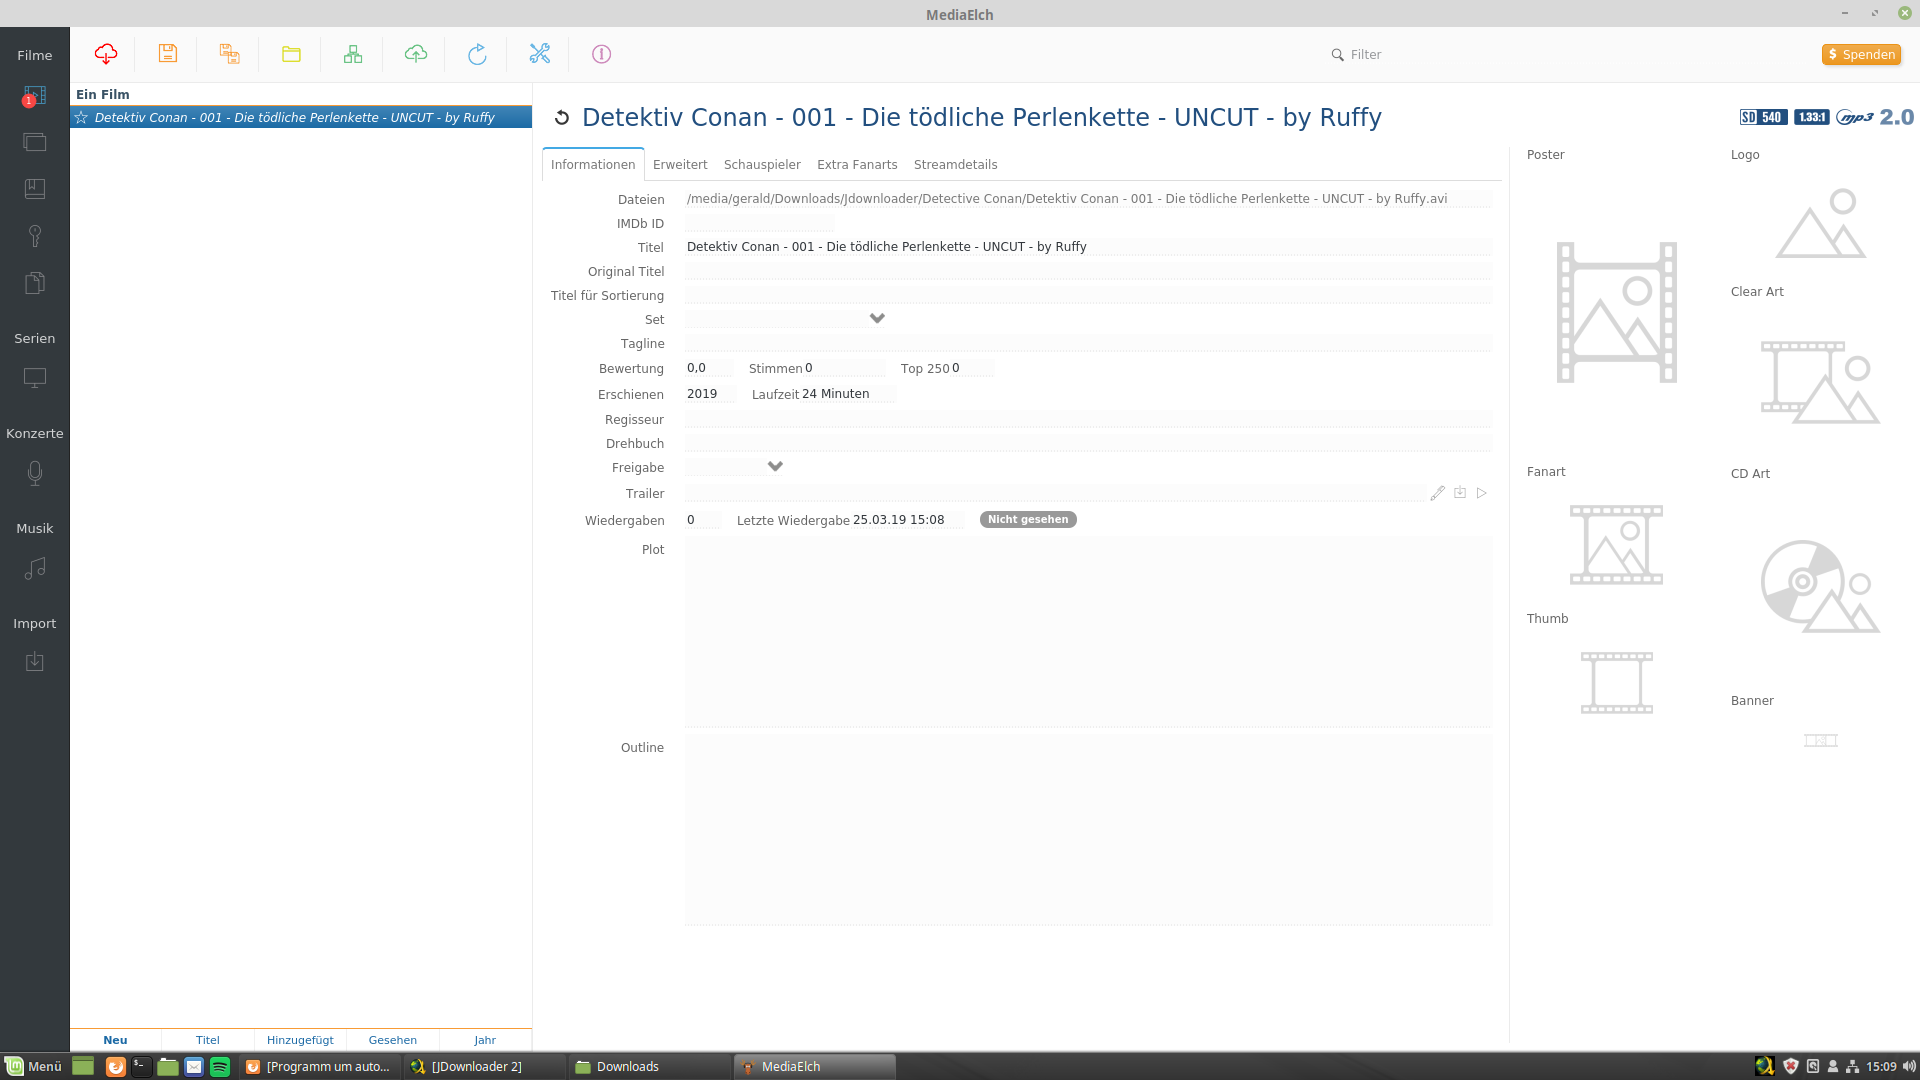Viewport: 1920px width, 1080px height.
Task: Open the folder icon in toolbar
Action: pyautogui.click(x=291, y=54)
